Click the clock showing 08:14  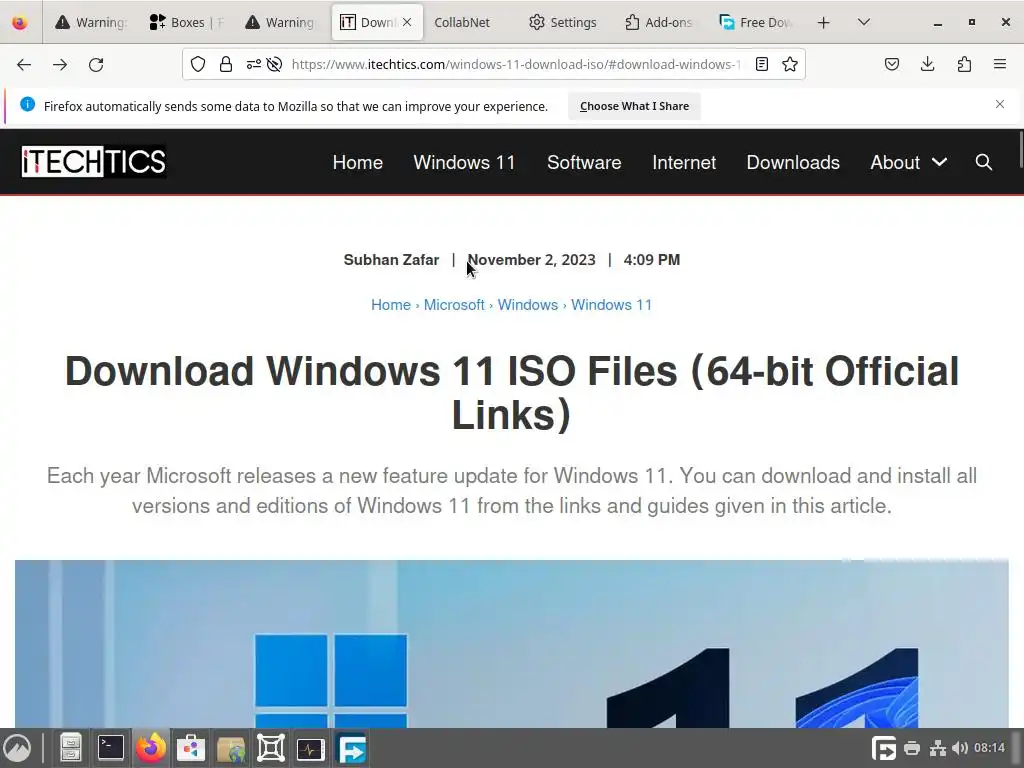(x=989, y=748)
